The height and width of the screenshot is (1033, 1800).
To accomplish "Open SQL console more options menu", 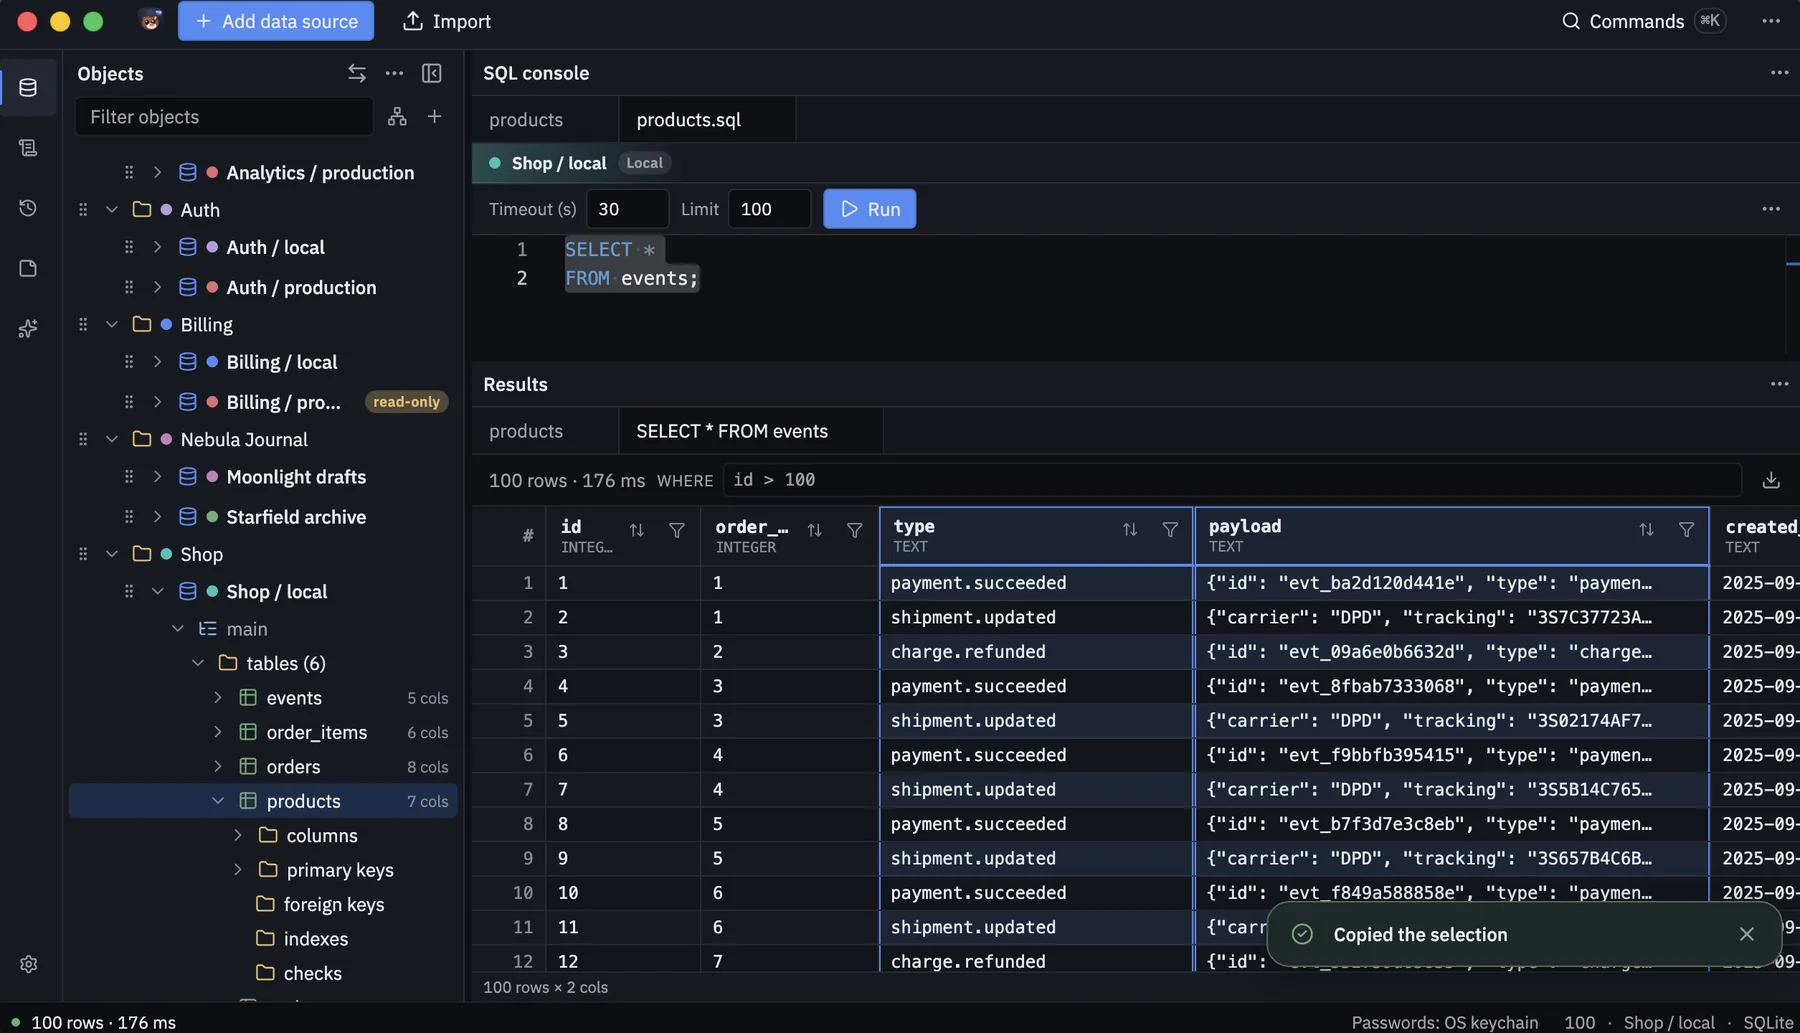I will pyautogui.click(x=1780, y=73).
